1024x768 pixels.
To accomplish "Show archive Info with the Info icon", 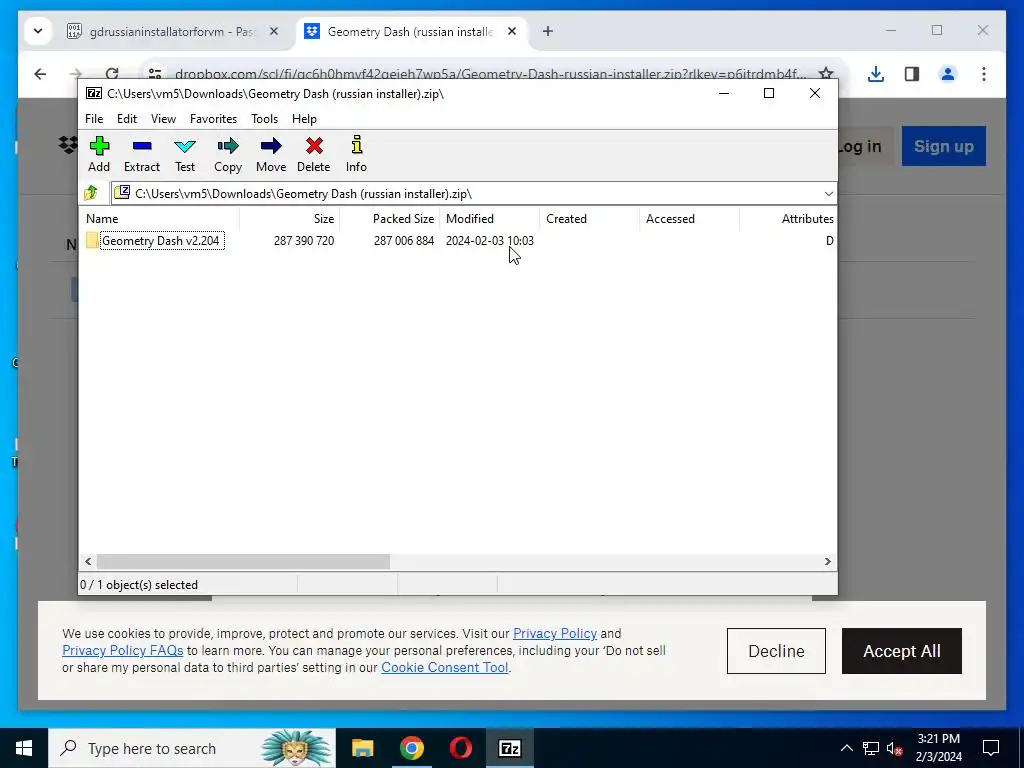I will (357, 154).
